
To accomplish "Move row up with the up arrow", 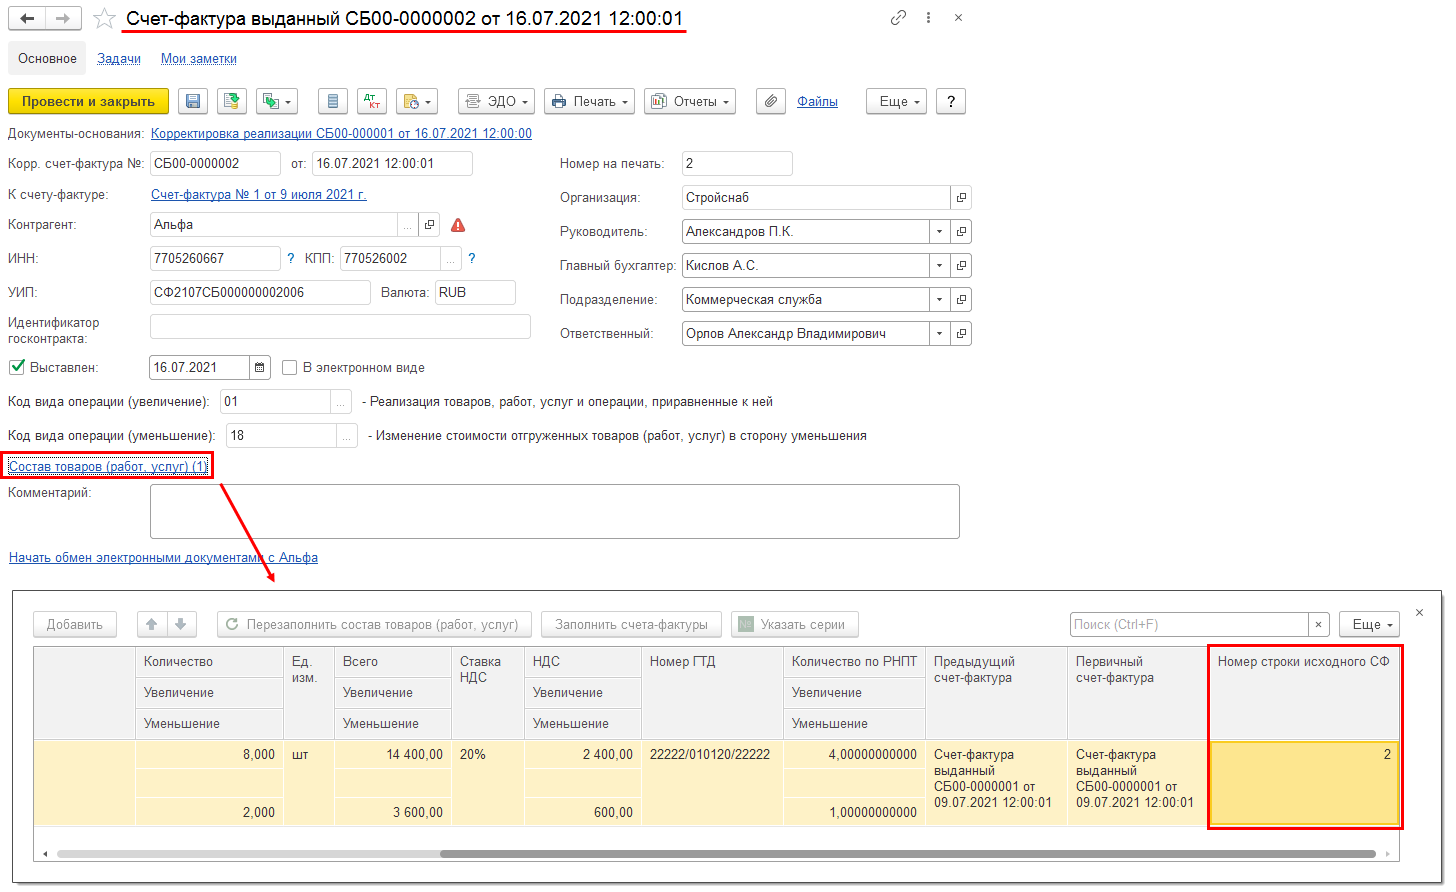I will pos(152,624).
